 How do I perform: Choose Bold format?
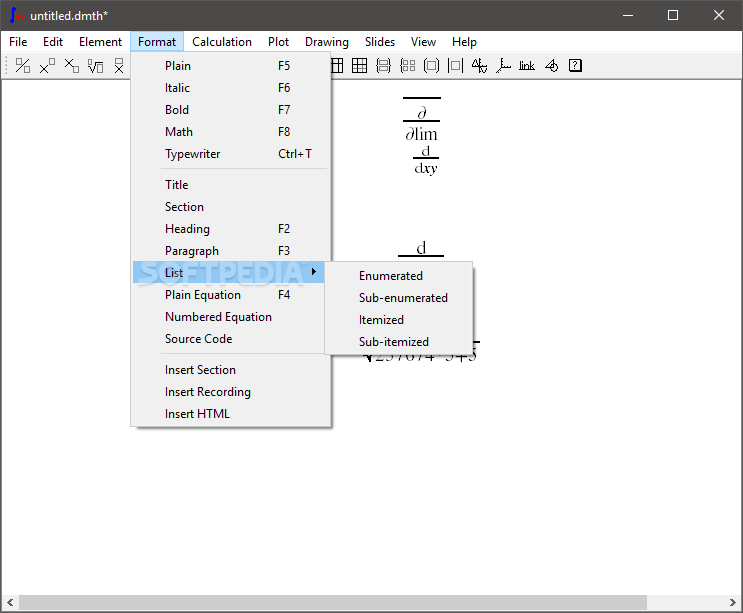click(231, 110)
